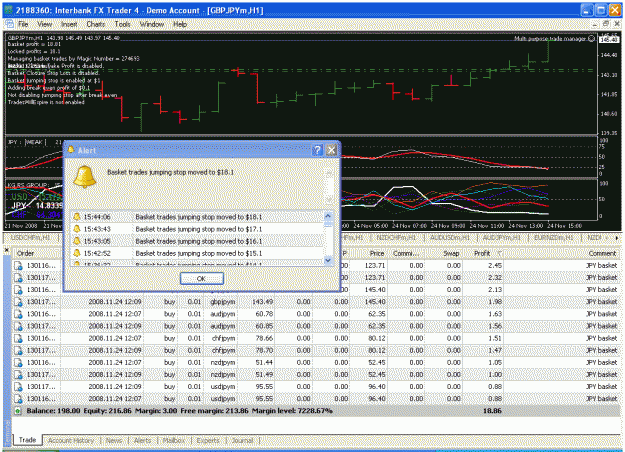Click the gbpjpym symbol in the 1.98 profit row

point(222,302)
